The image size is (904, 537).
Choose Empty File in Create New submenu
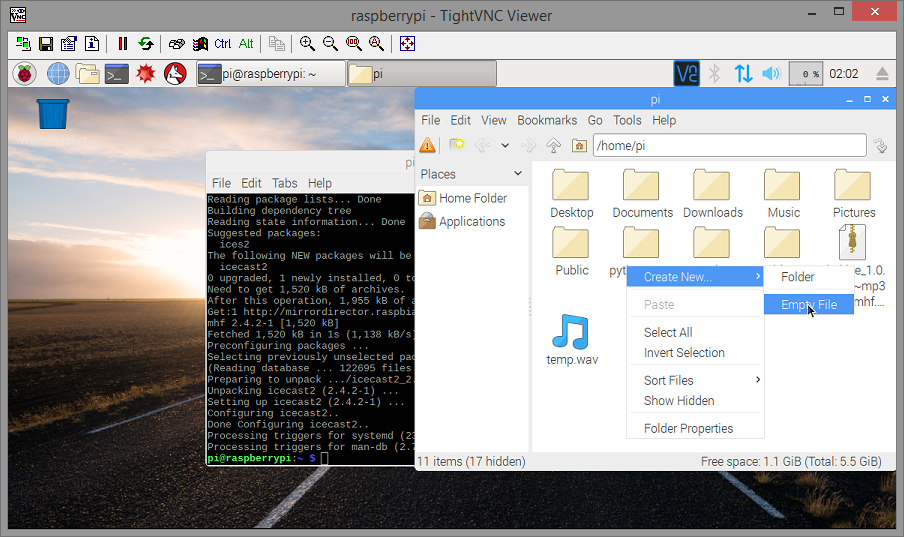pyautogui.click(x=809, y=305)
